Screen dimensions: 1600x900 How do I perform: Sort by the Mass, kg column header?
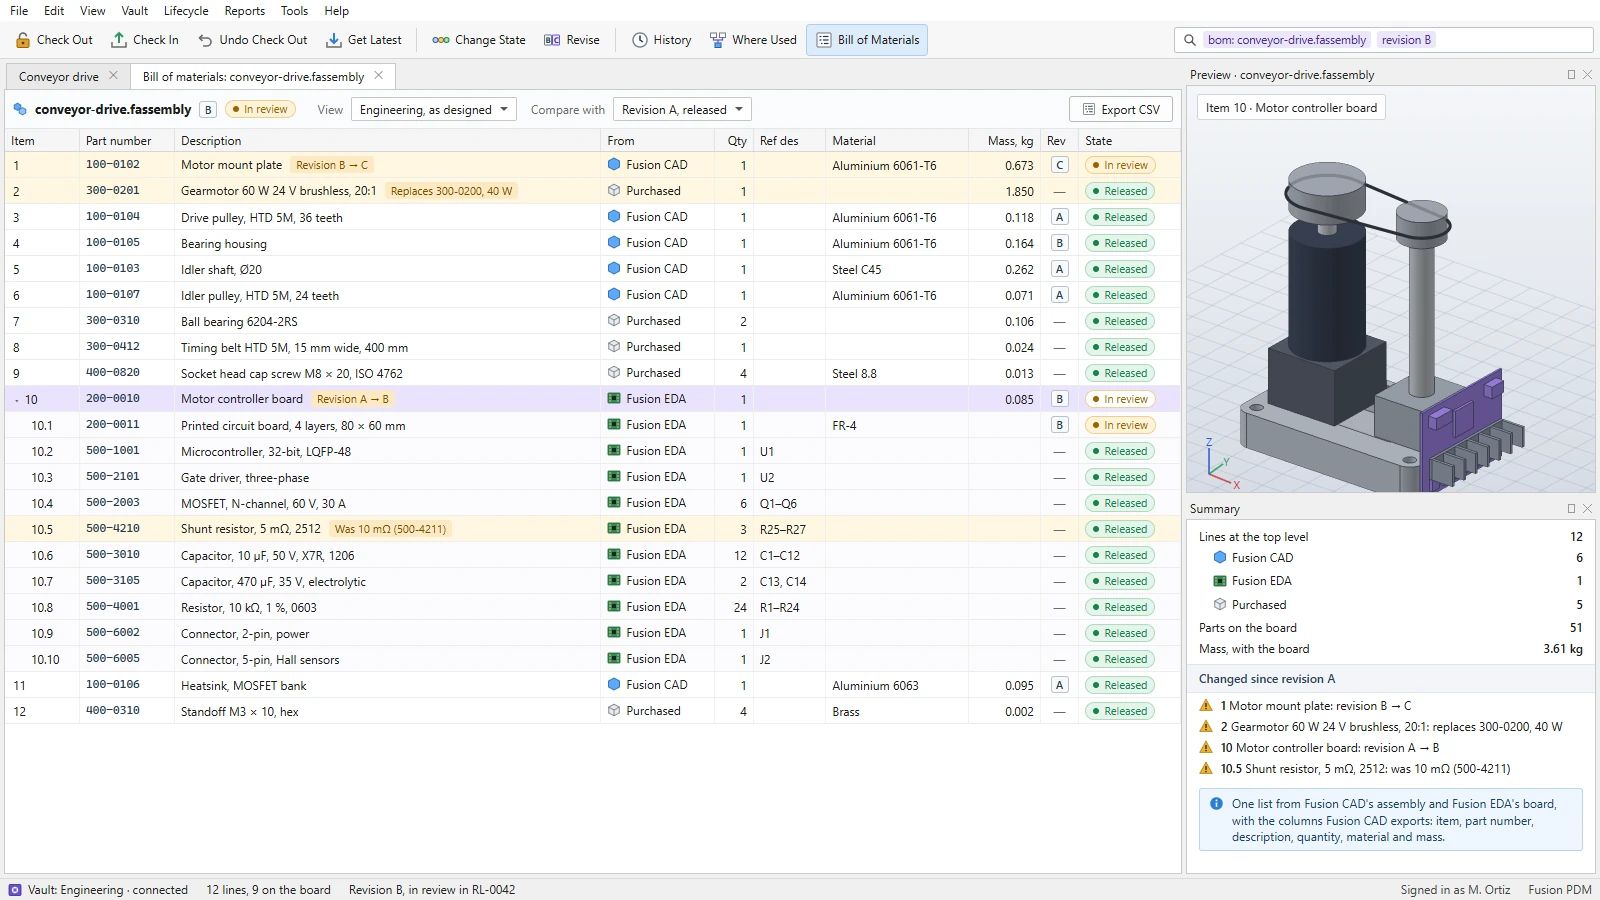point(1010,141)
